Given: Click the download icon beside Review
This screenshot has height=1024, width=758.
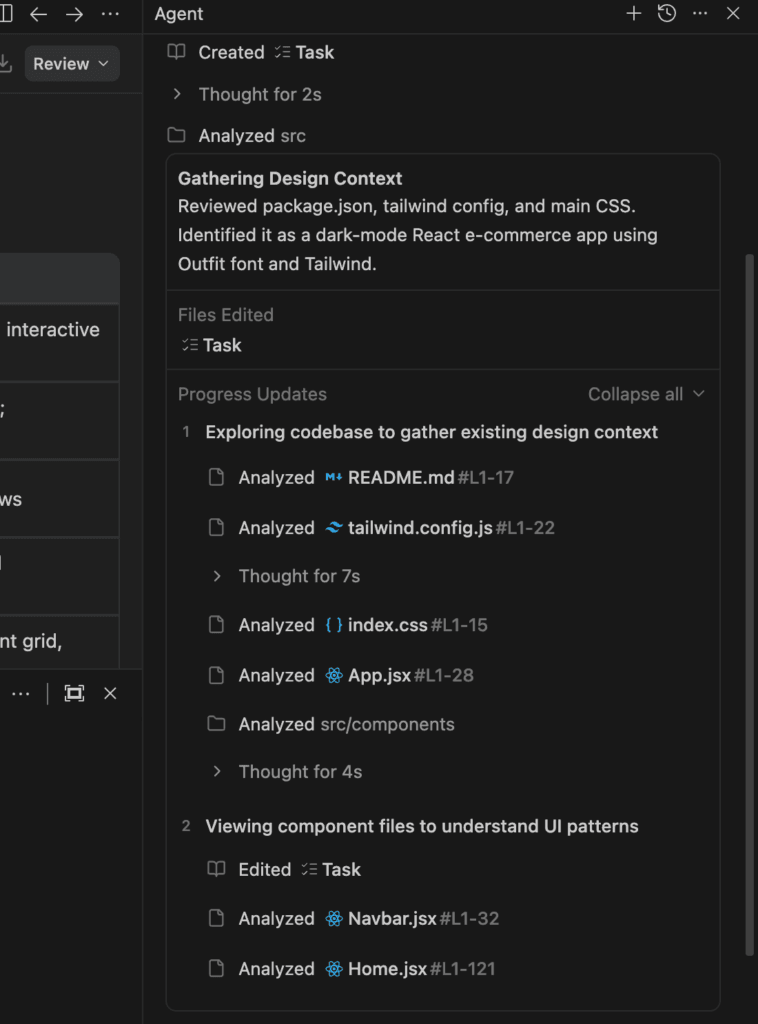Looking at the screenshot, I should click(x=5, y=64).
